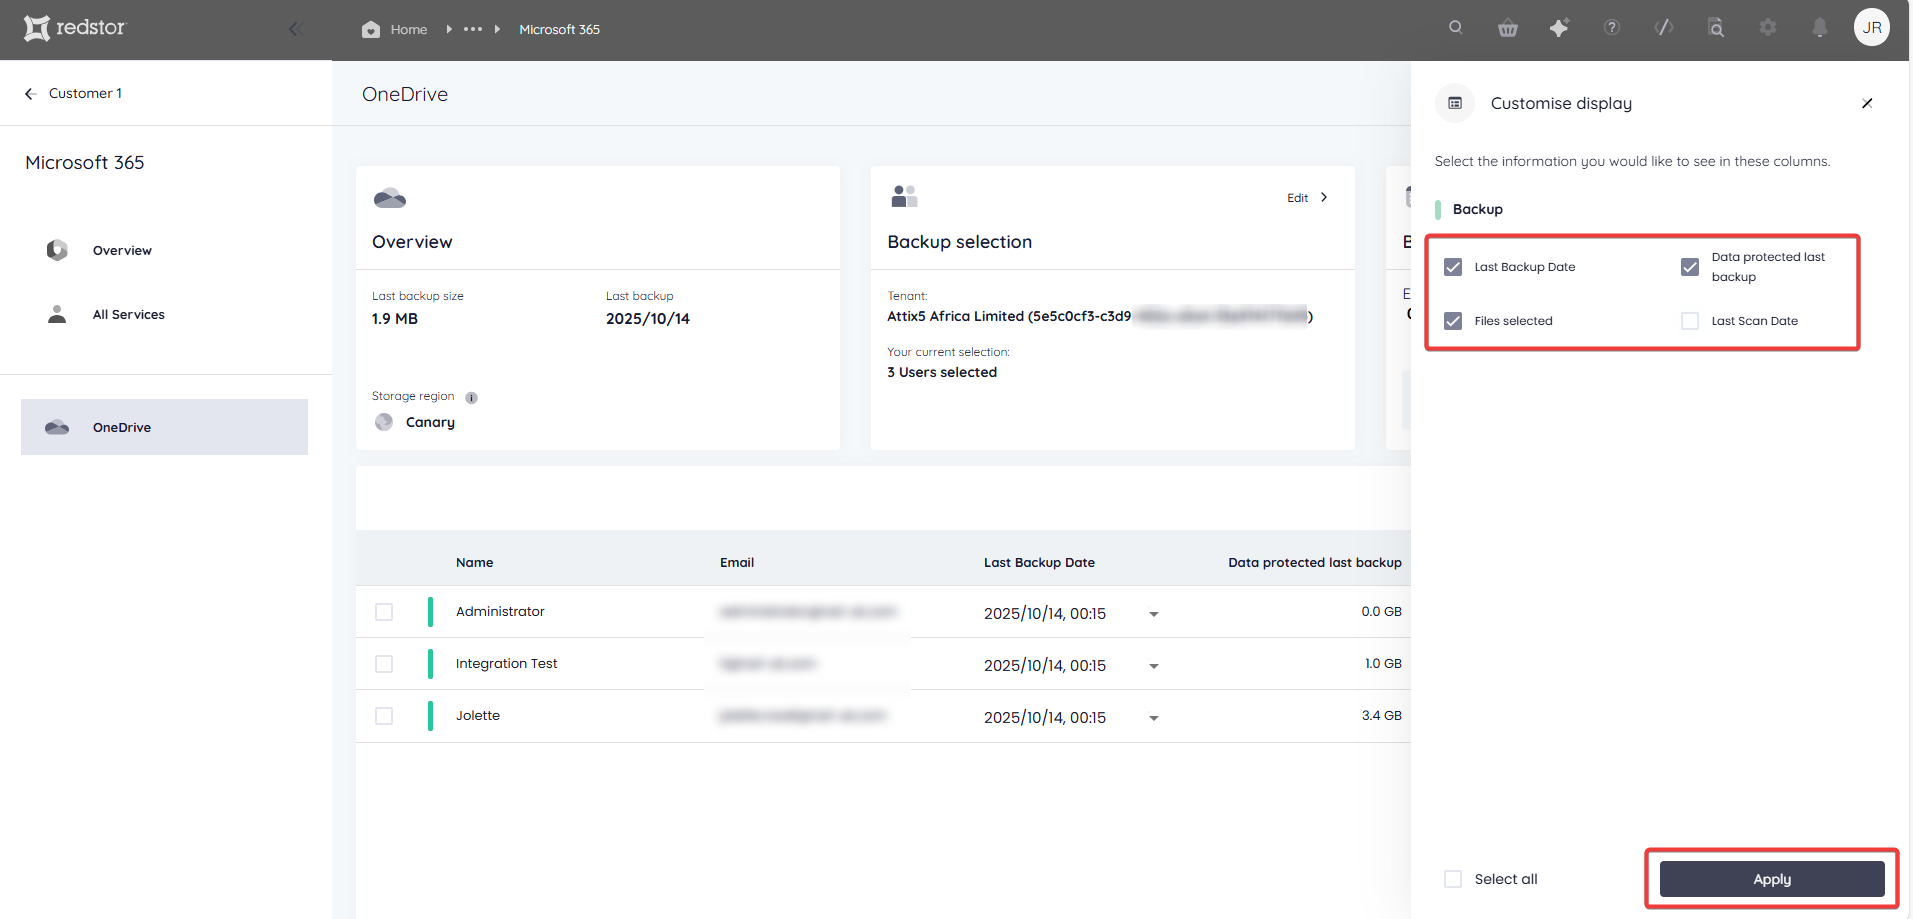
Task: Select the Administrator row checkbox
Action: pos(384,612)
